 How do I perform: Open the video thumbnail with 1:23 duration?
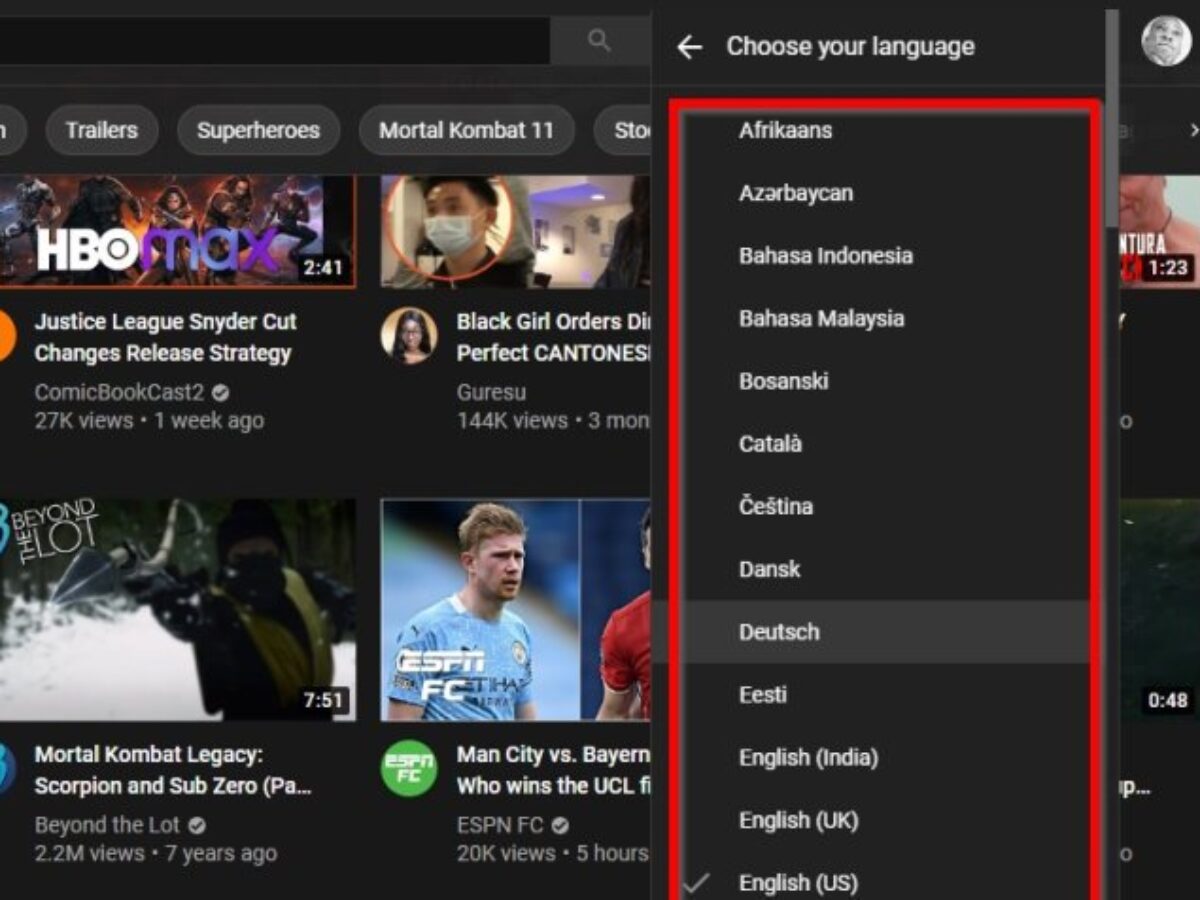(1159, 232)
